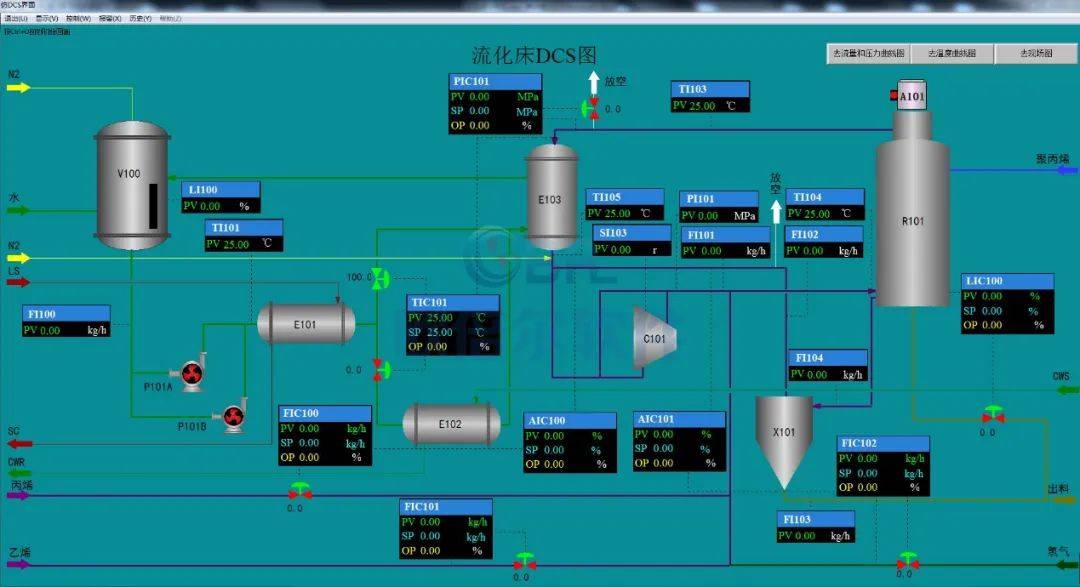Open the PIC101 controller faceplate header
Viewport: 1080px width, 587px height.
pos(495,81)
